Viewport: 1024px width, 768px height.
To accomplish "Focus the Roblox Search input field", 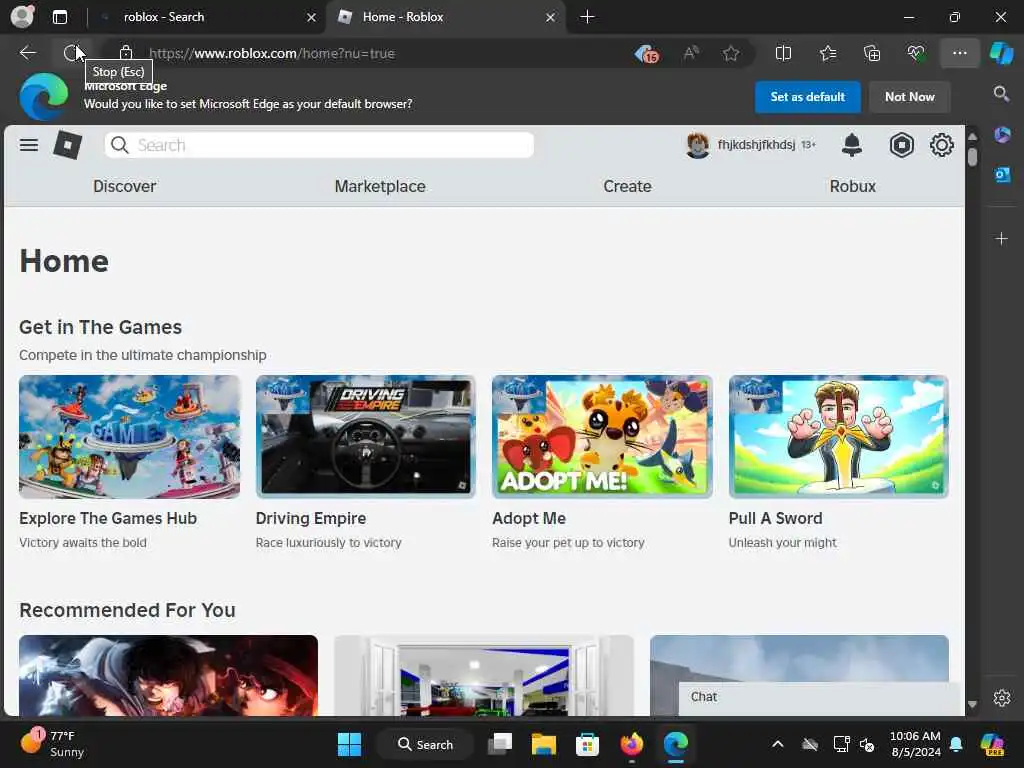I will pos(319,145).
